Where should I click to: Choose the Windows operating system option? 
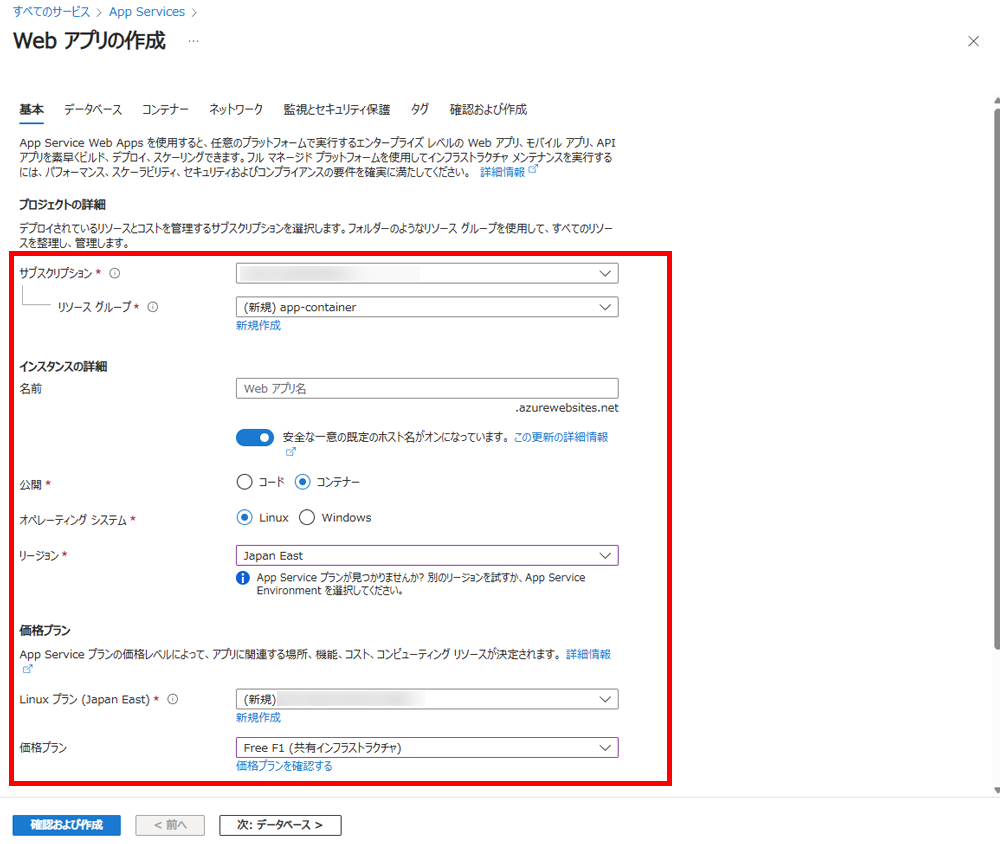pos(307,517)
